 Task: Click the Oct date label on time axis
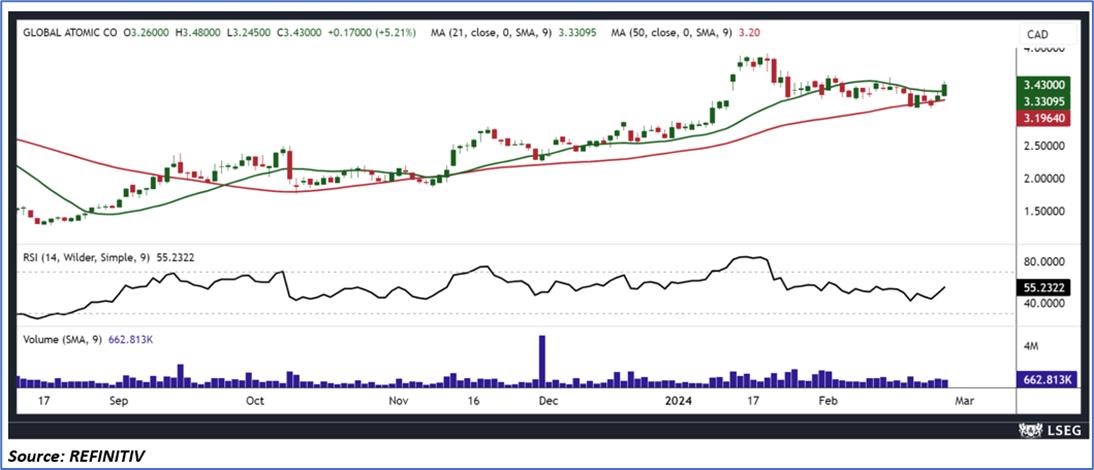coord(255,401)
